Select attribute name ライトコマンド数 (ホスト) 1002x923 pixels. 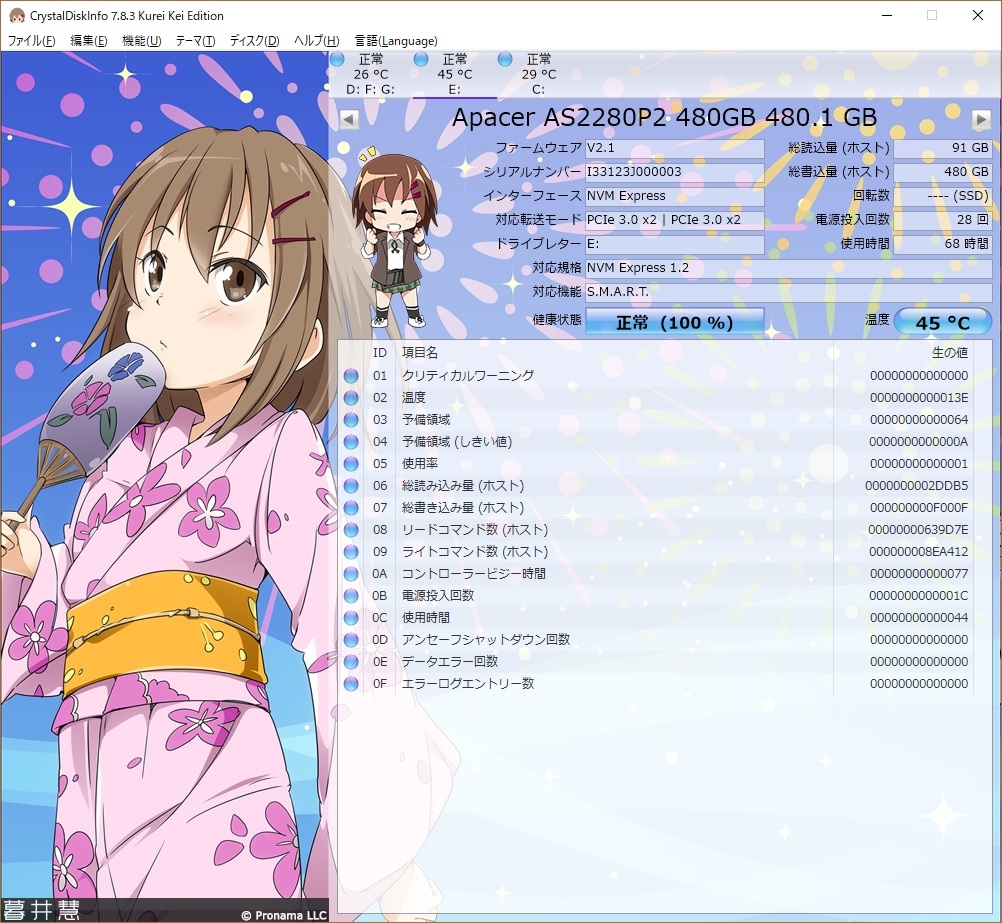point(475,552)
